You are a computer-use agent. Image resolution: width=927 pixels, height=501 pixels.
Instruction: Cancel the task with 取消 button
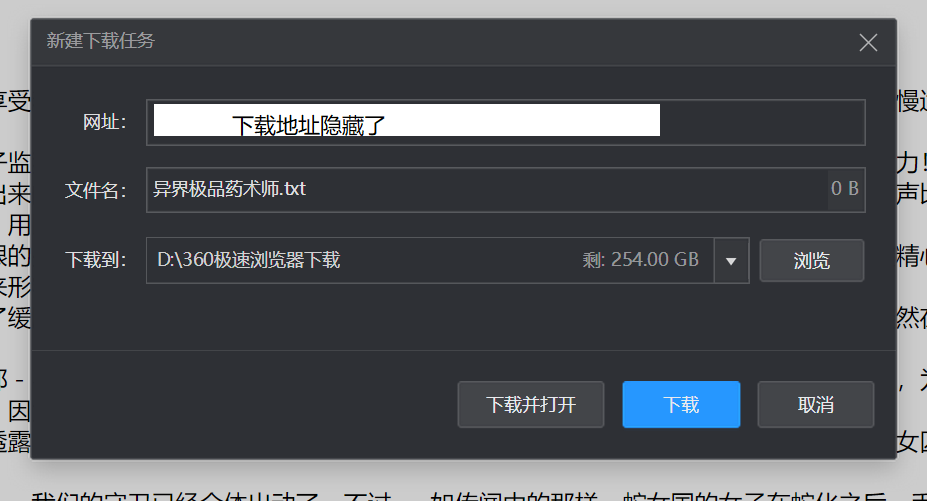pos(816,405)
